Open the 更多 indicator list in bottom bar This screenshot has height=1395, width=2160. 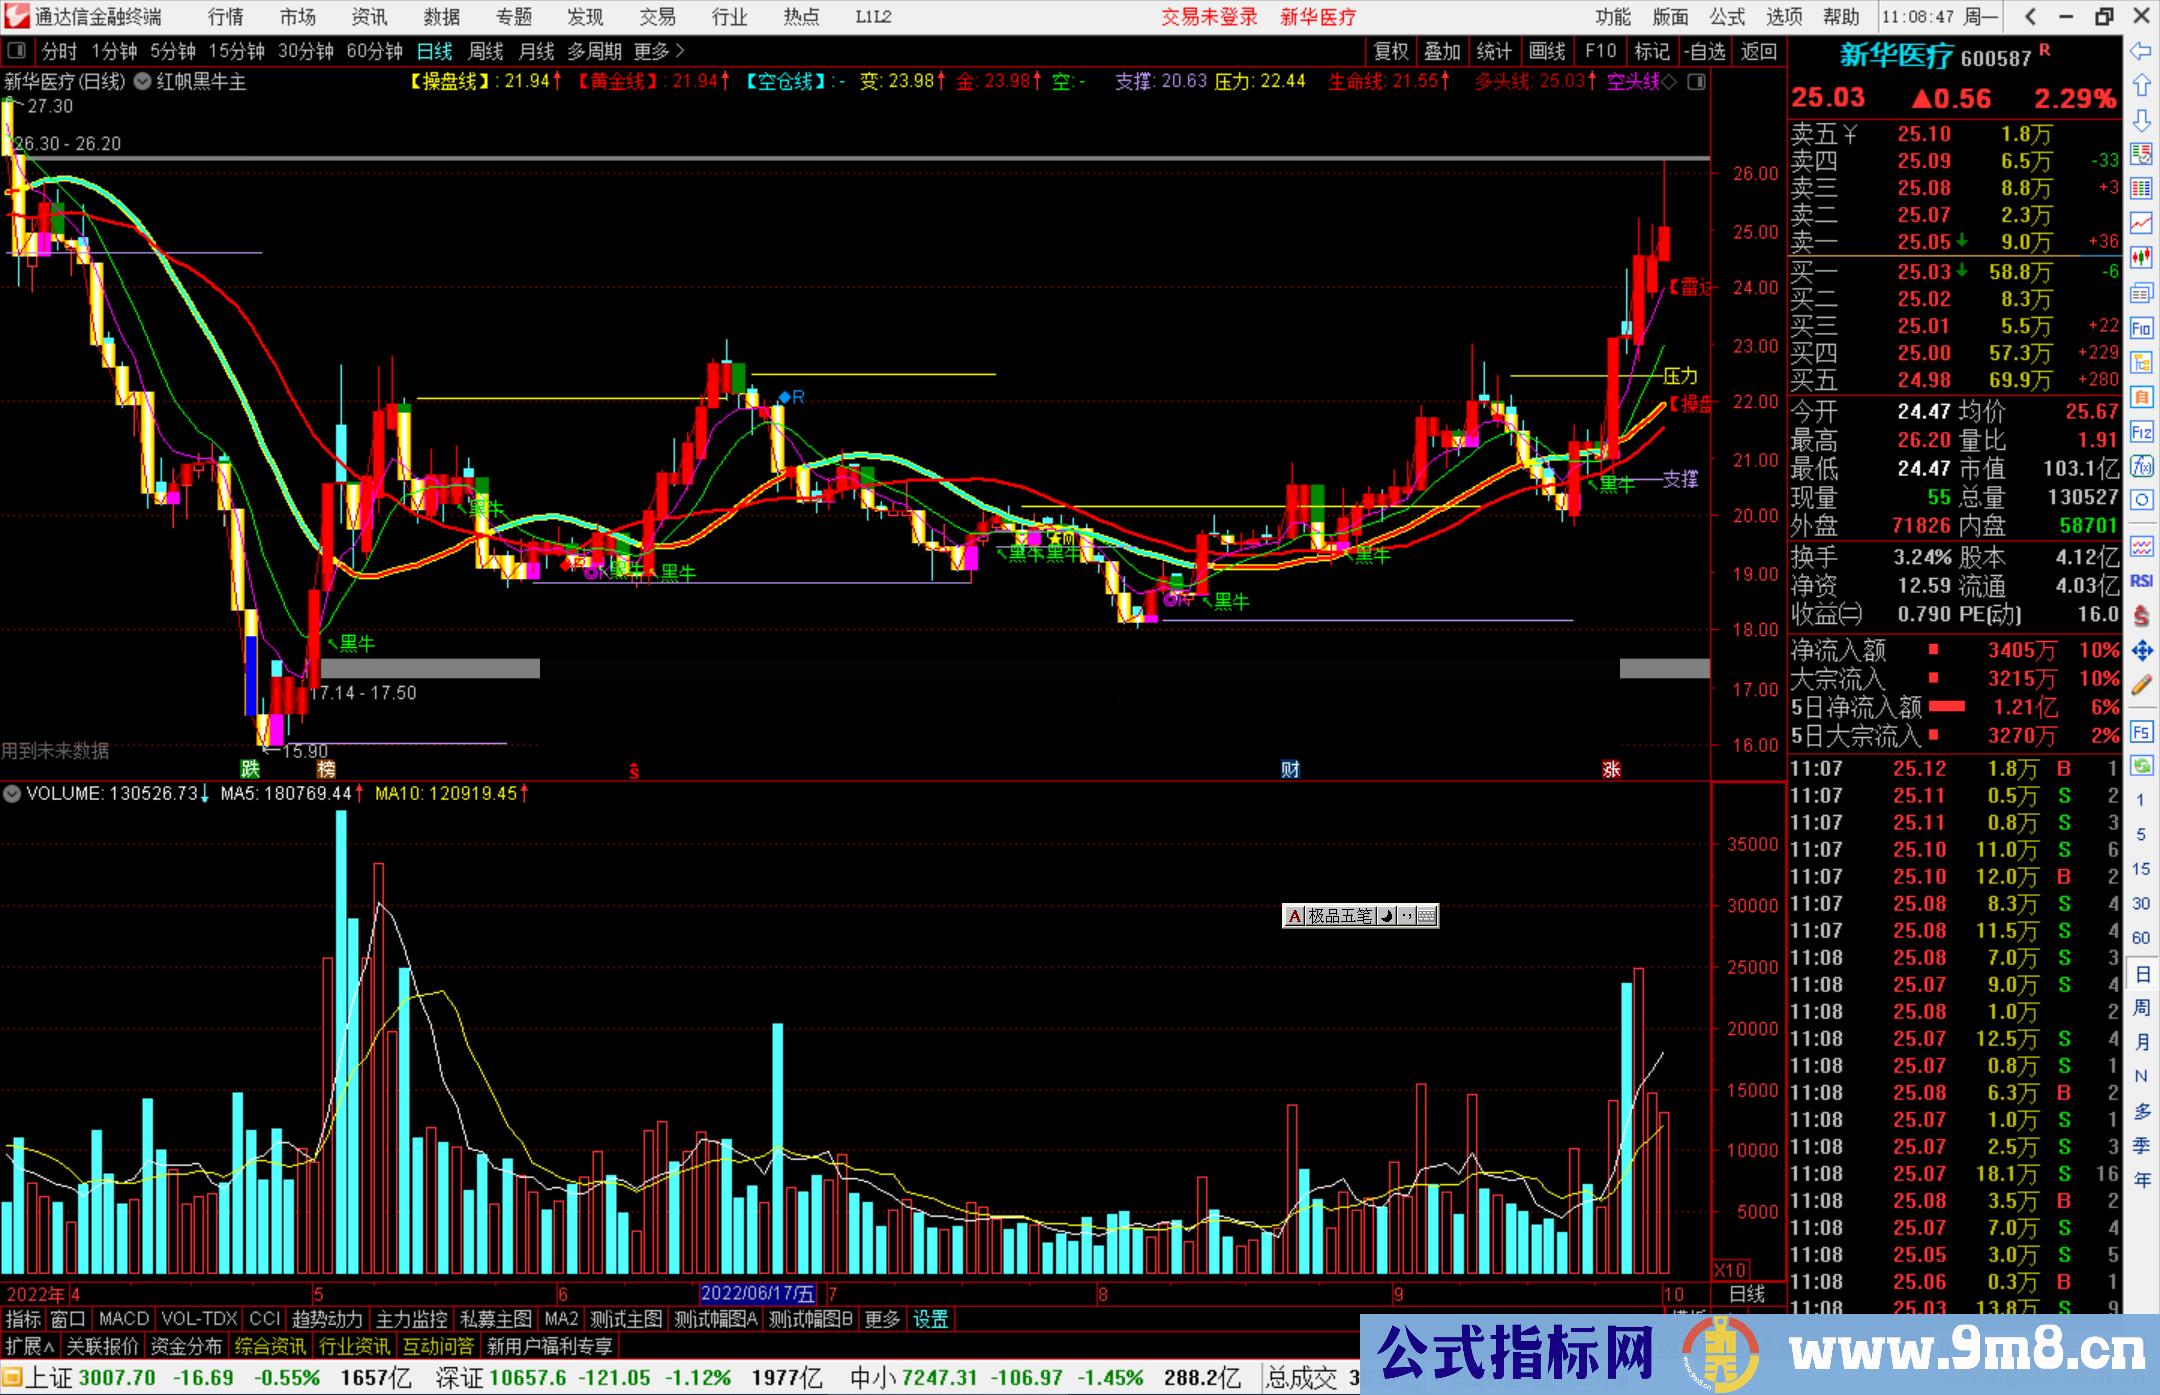[882, 1320]
